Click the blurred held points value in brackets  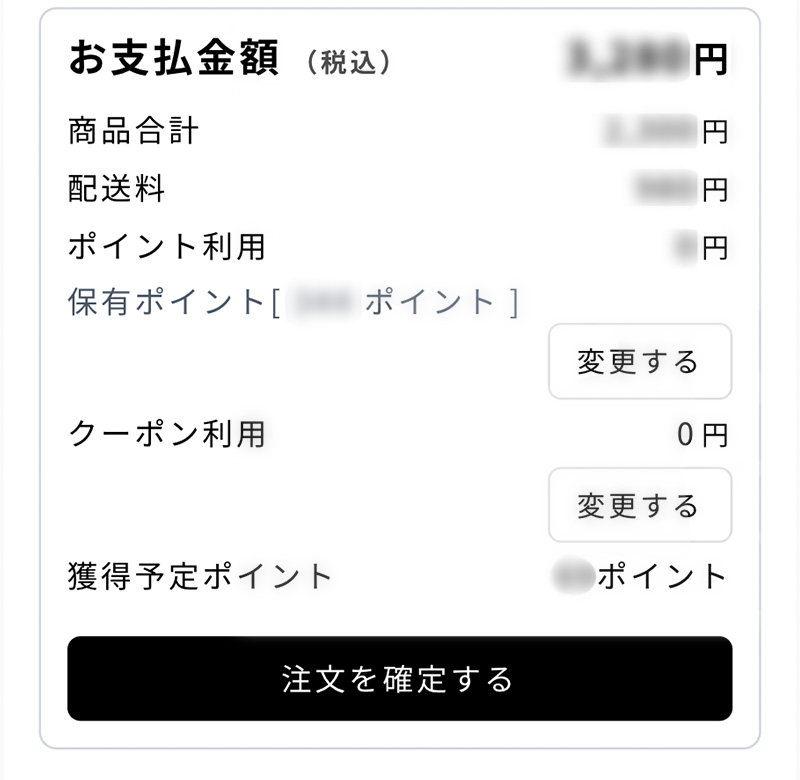pyautogui.click(x=321, y=299)
